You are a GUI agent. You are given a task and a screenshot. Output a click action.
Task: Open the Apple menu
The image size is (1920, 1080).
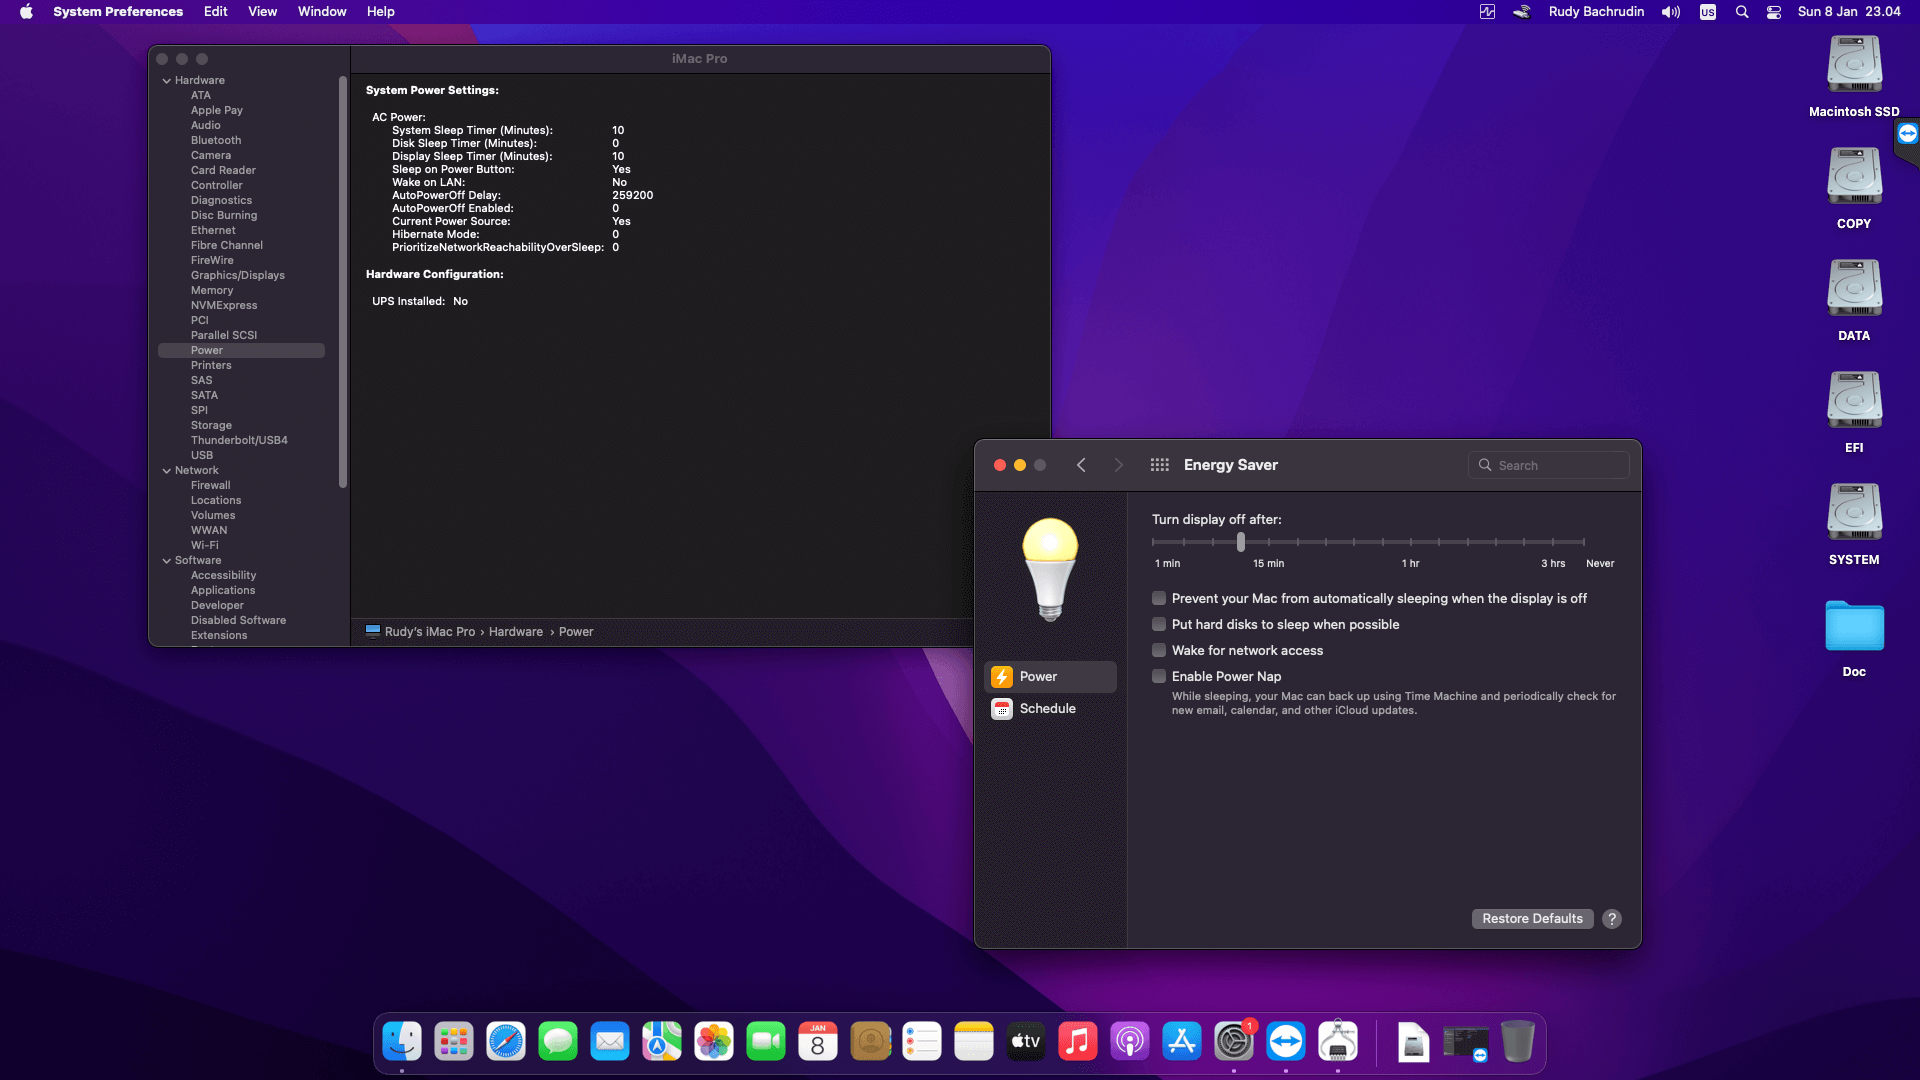[26, 12]
